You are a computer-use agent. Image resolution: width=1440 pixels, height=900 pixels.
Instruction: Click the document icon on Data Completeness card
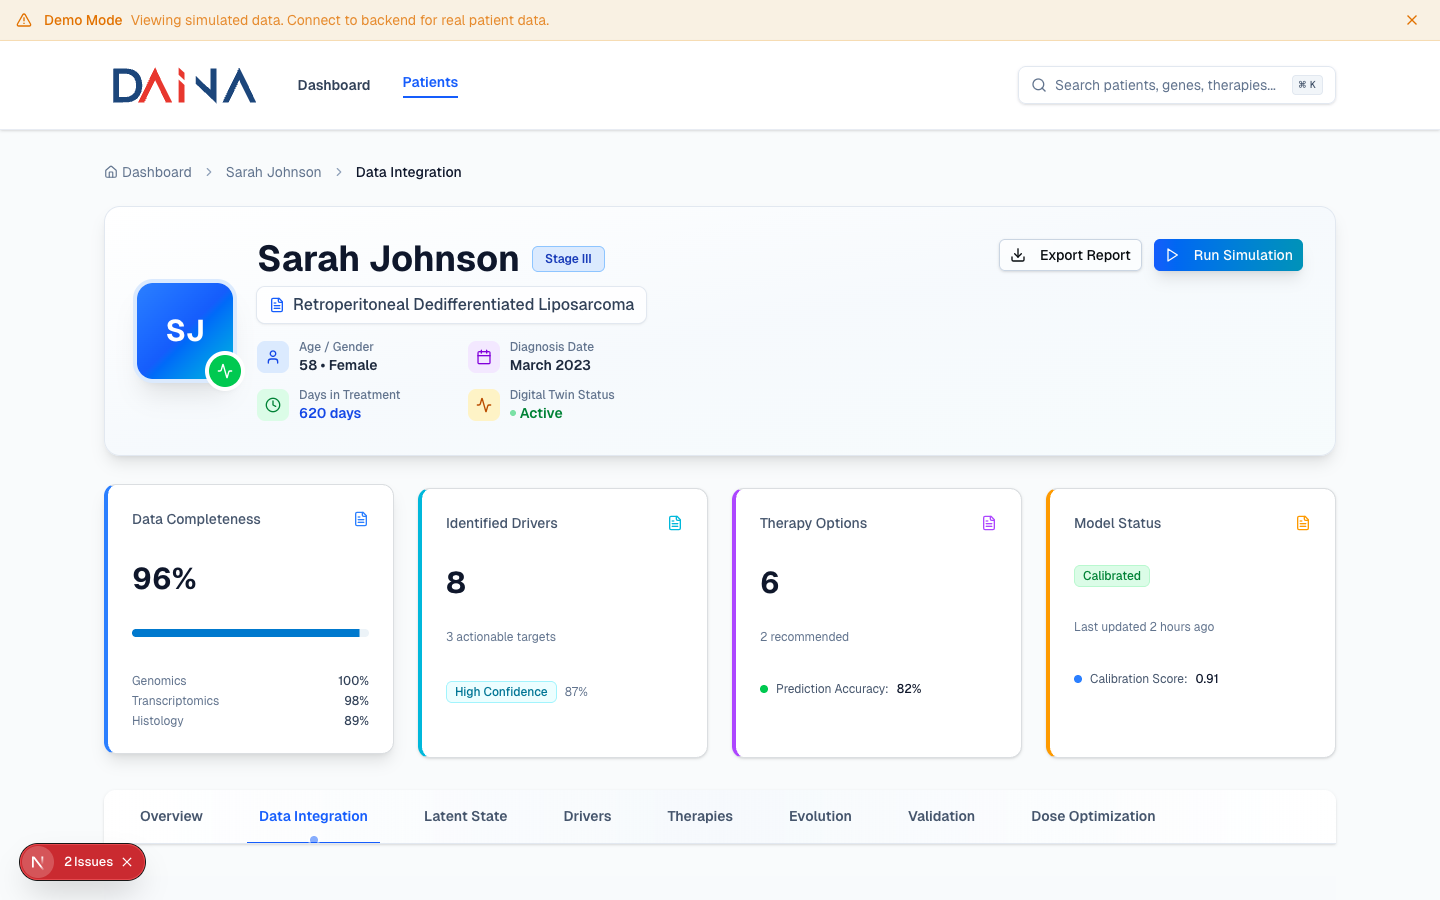(x=360, y=519)
